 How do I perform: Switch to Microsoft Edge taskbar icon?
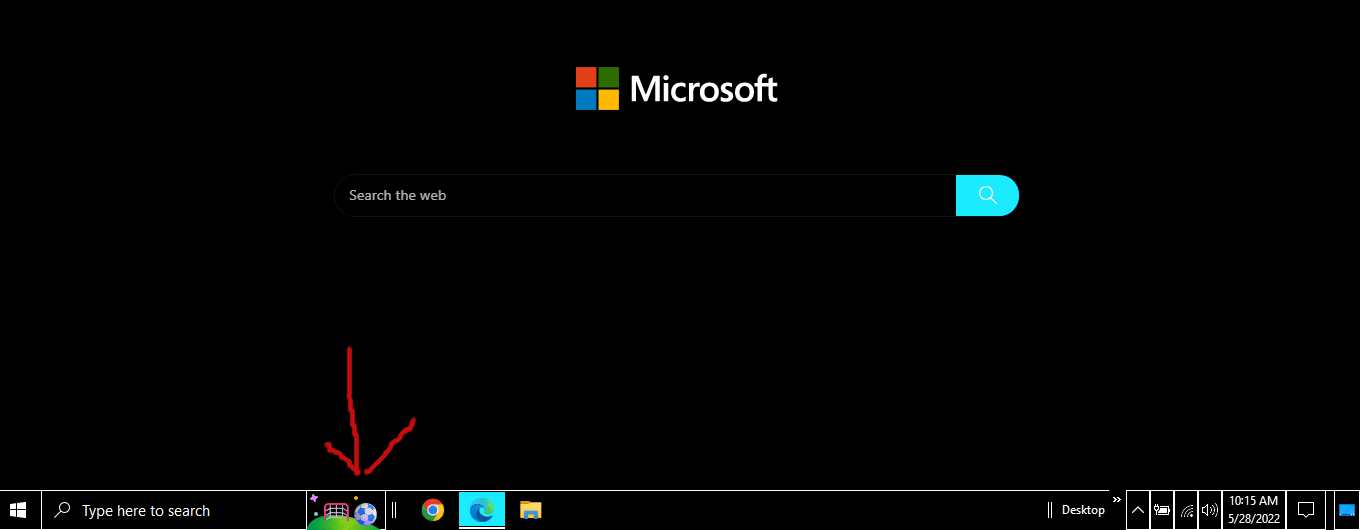tap(482, 510)
